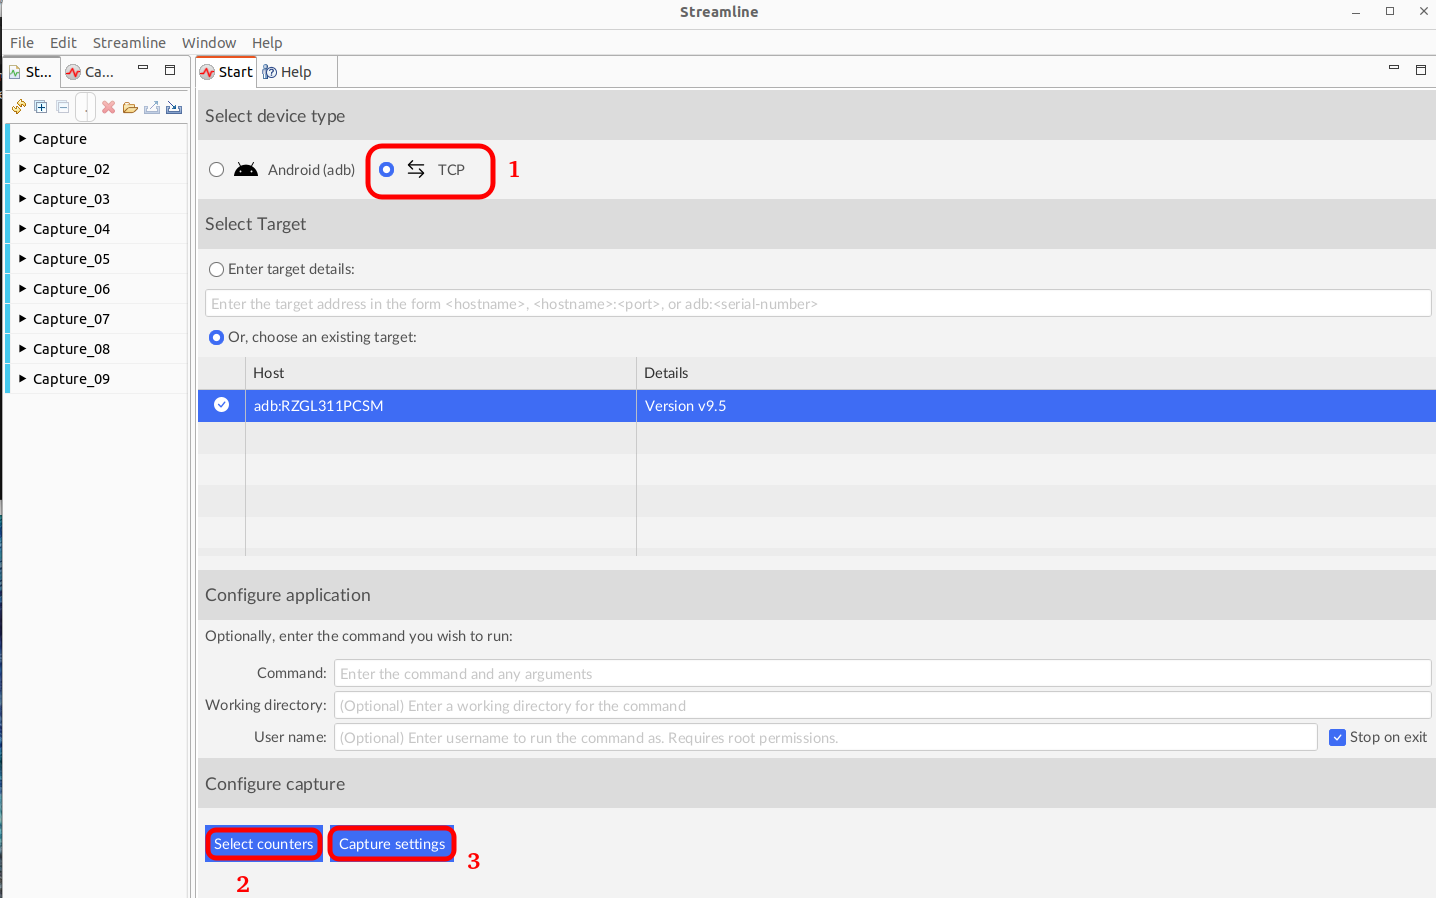Minimize the left captures panel

(x=143, y=69)
